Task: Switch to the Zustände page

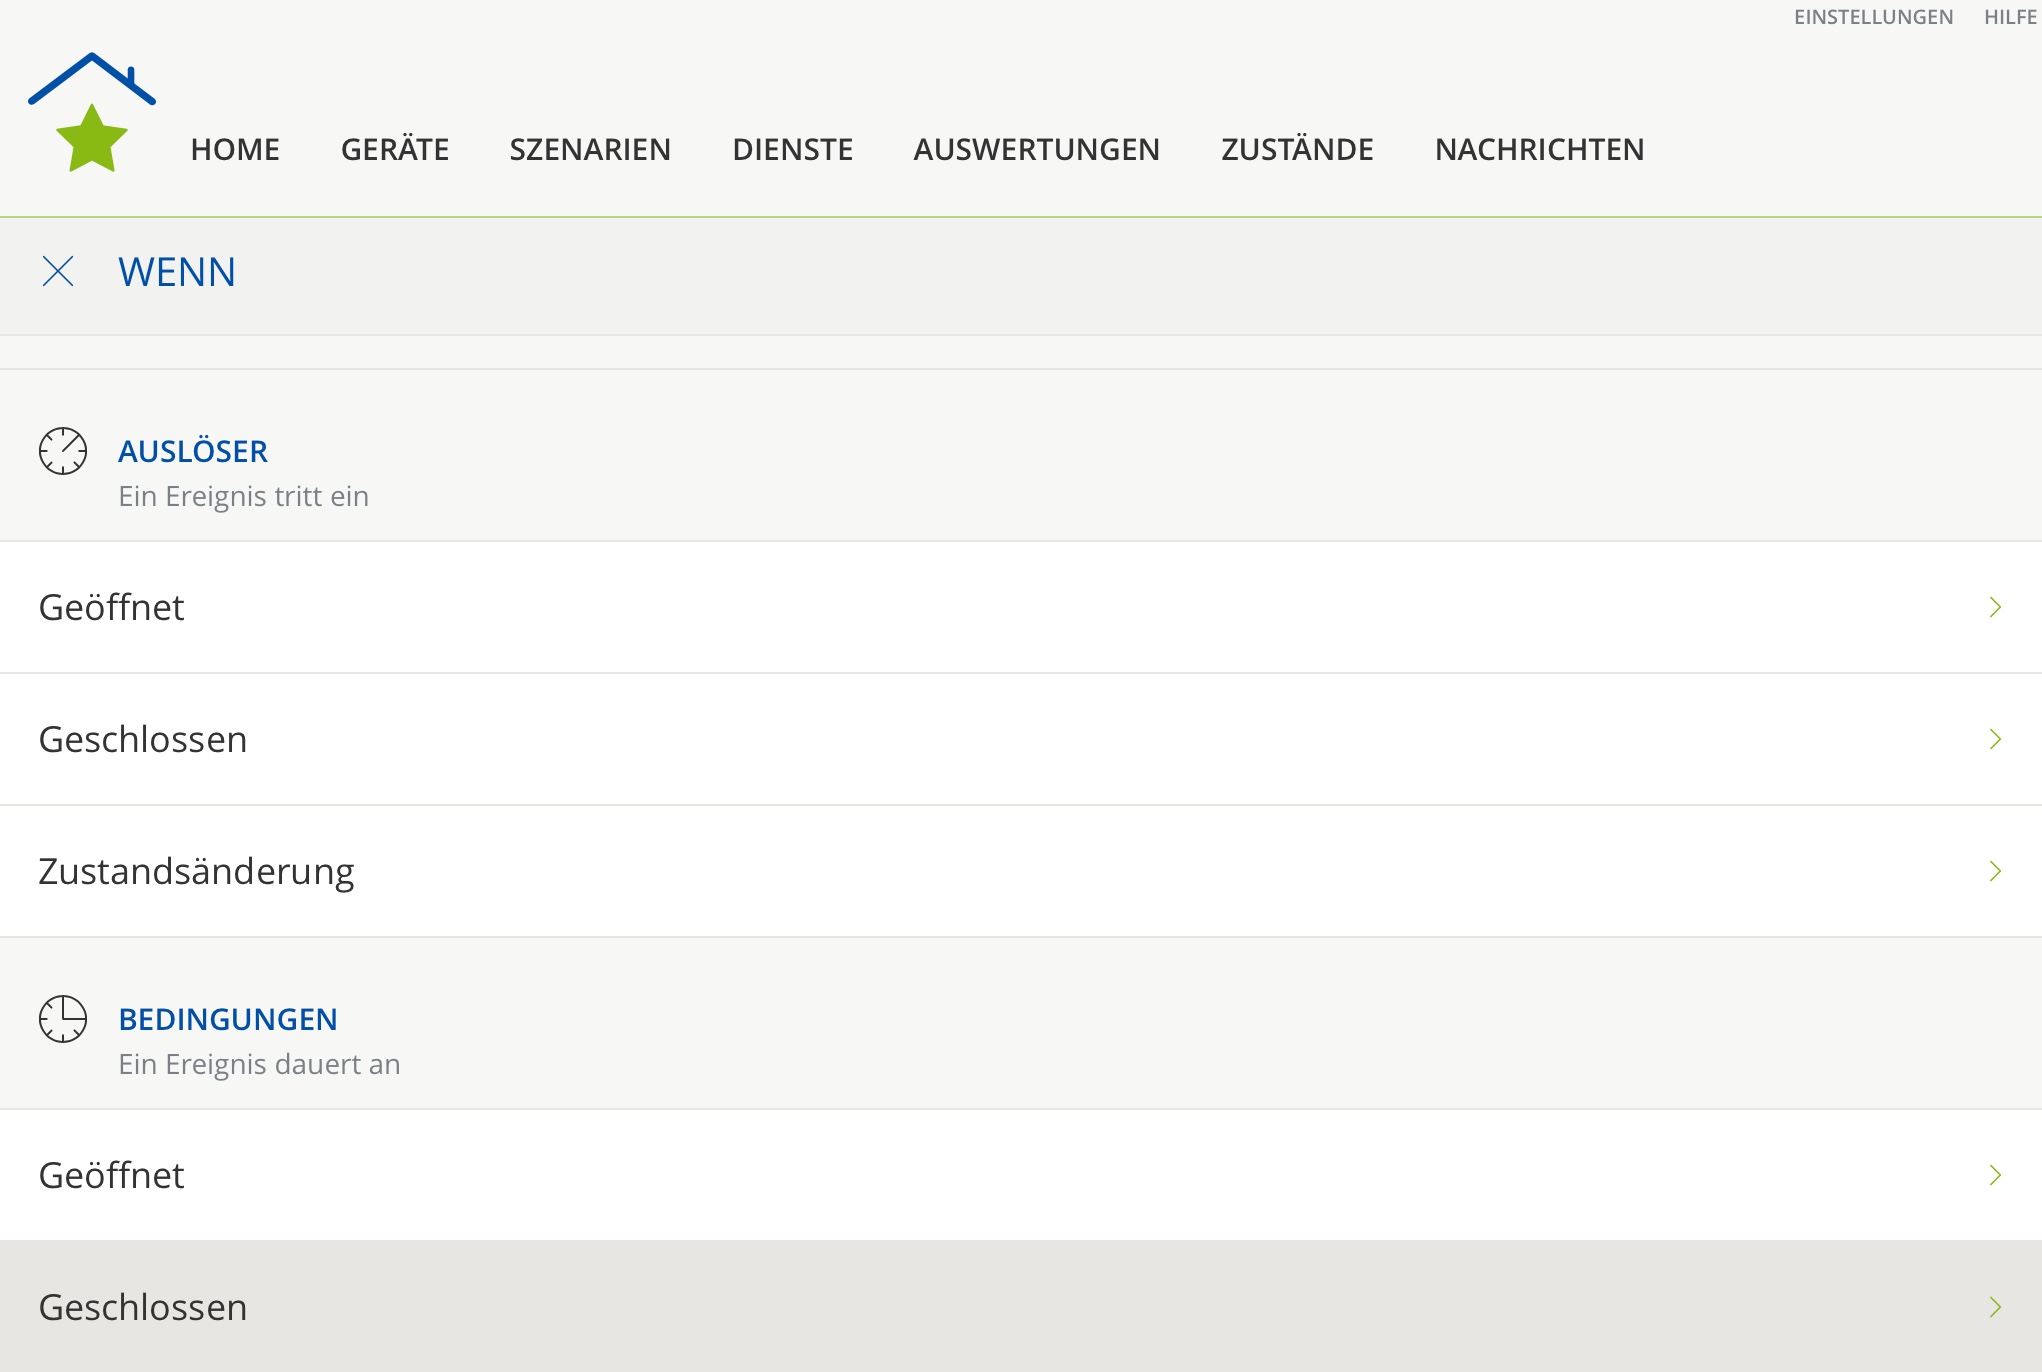Action: pyautogui.click(x=1297, y=149)
